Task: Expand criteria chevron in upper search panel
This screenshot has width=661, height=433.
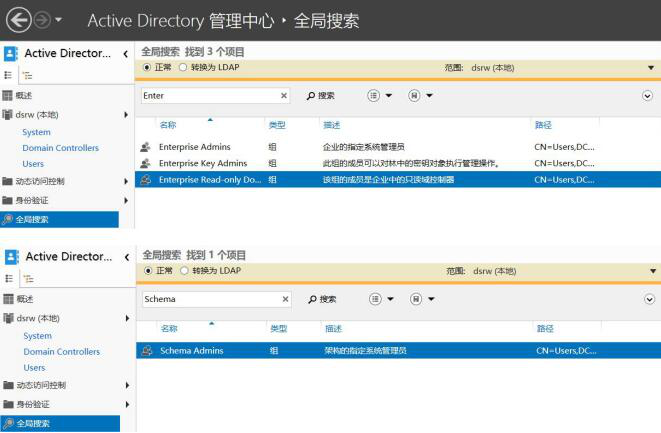Action: pyautogui.click(x=647, y=96)
